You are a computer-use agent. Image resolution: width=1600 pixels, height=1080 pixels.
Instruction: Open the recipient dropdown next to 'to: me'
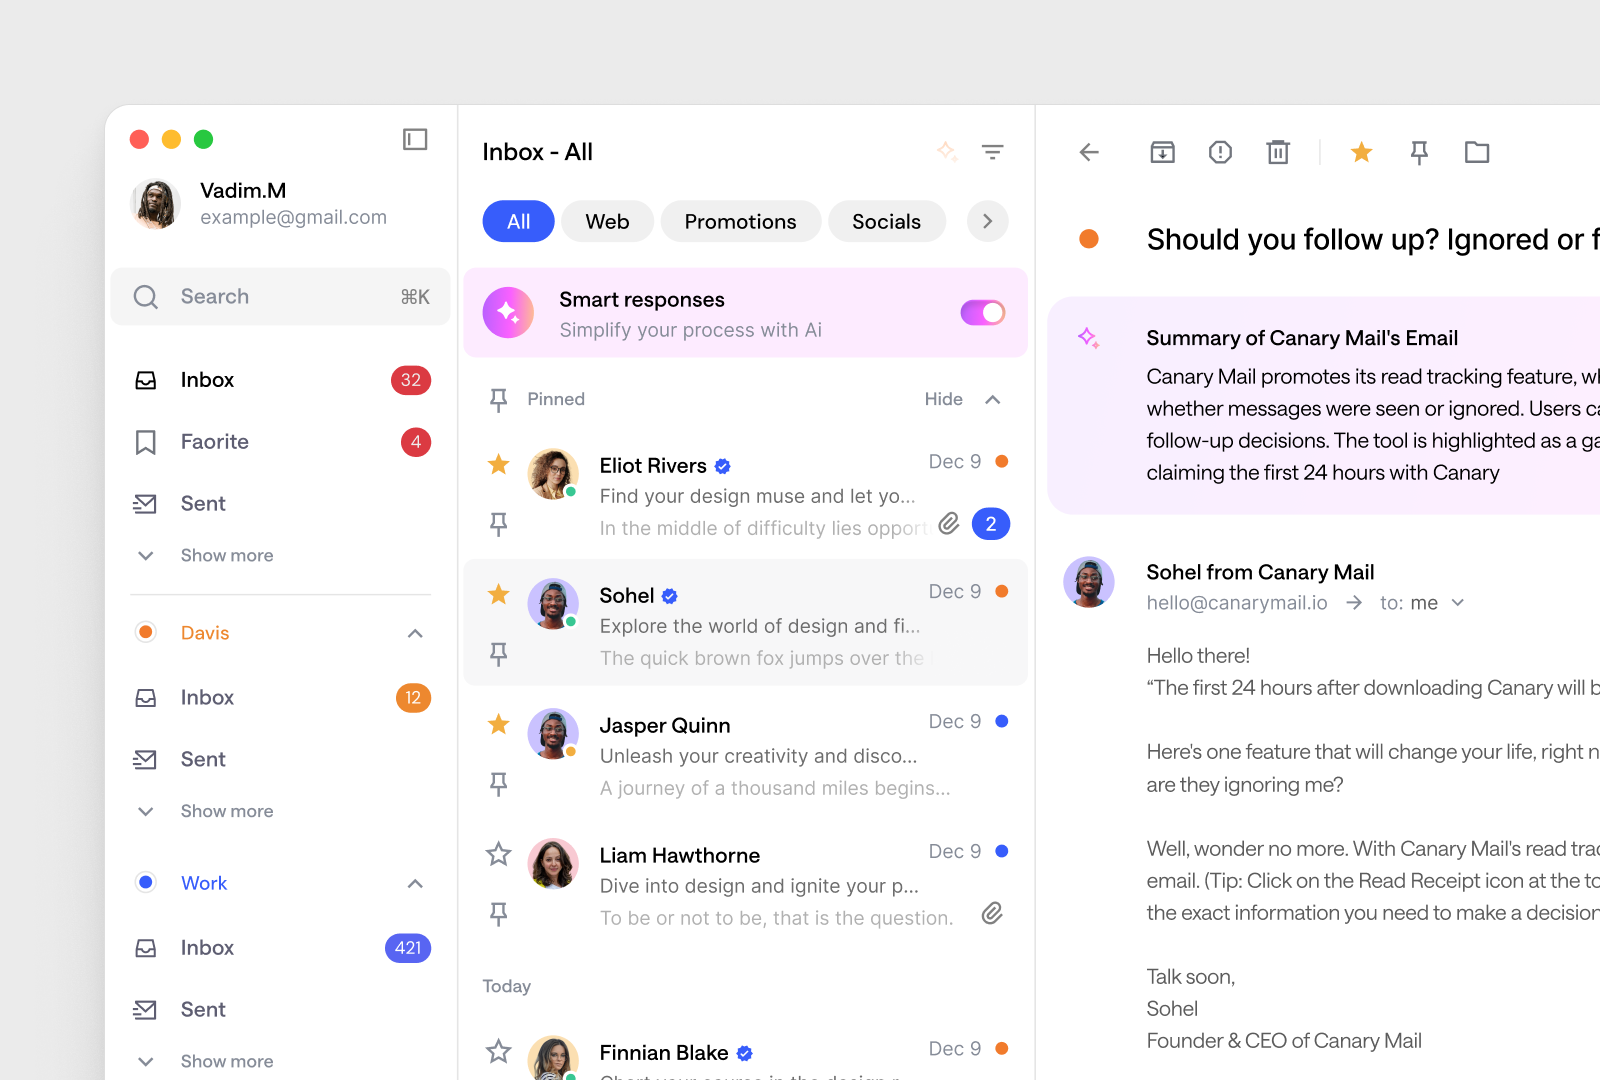[x=1458, y=603]
